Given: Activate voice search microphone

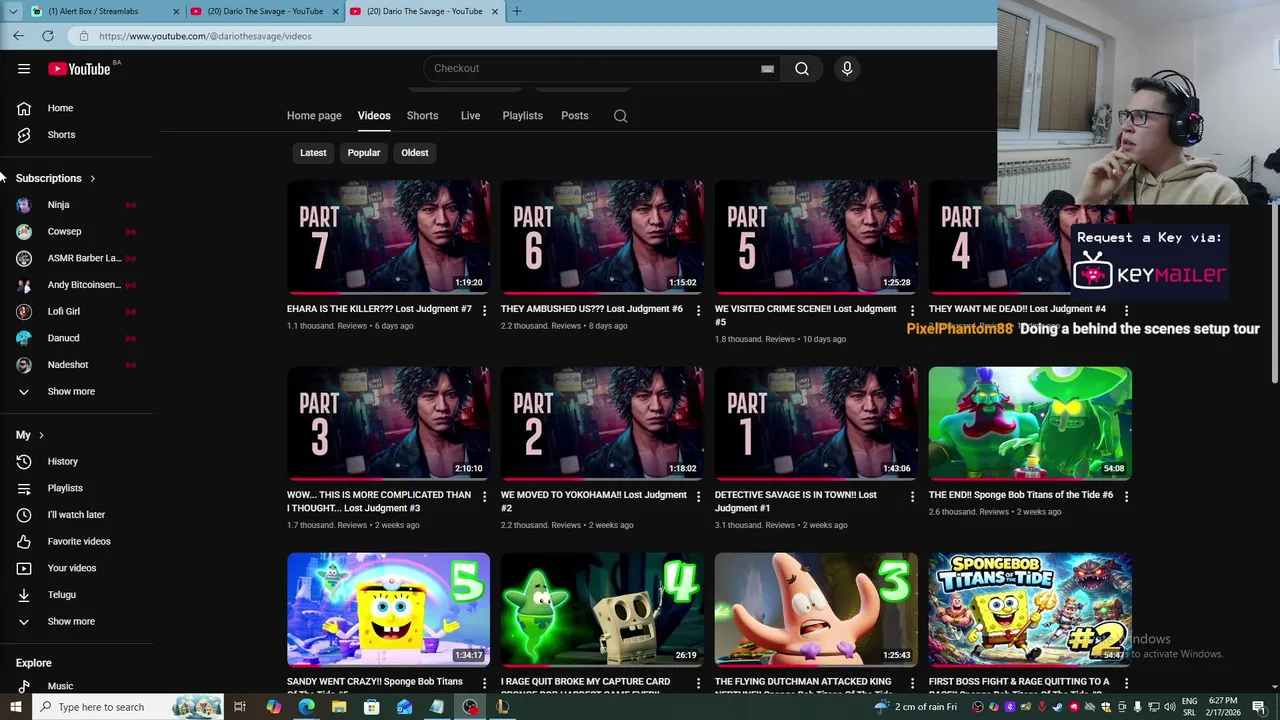Looking at the screenshot, I should pyautogui.click(x=847, y=68).
